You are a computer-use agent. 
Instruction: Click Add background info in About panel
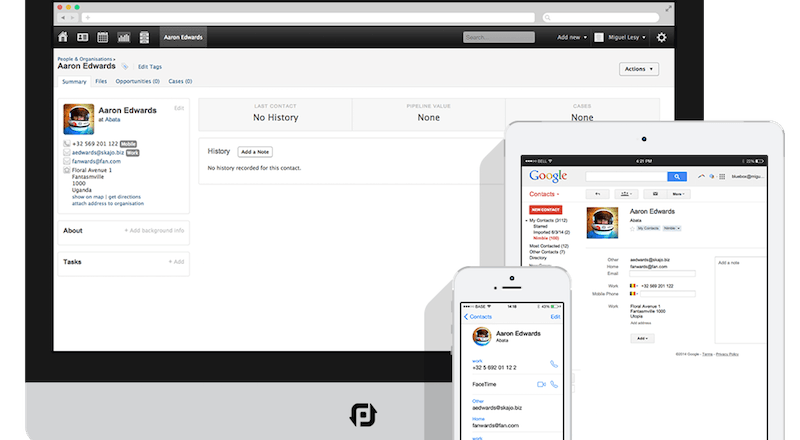coord(155,231)
